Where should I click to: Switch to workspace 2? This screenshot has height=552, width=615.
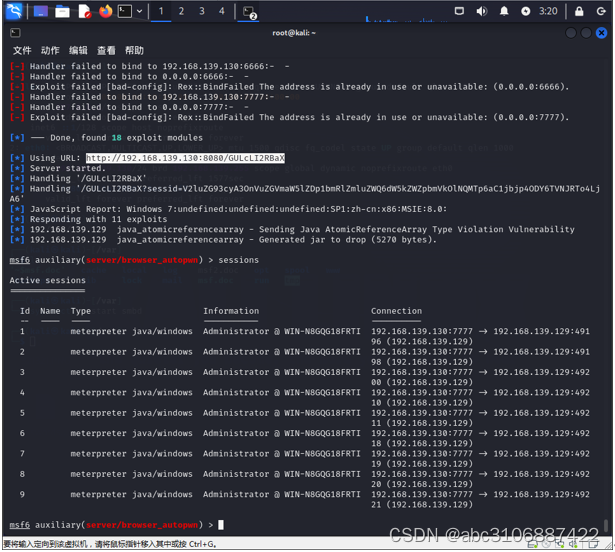(181, 11)
